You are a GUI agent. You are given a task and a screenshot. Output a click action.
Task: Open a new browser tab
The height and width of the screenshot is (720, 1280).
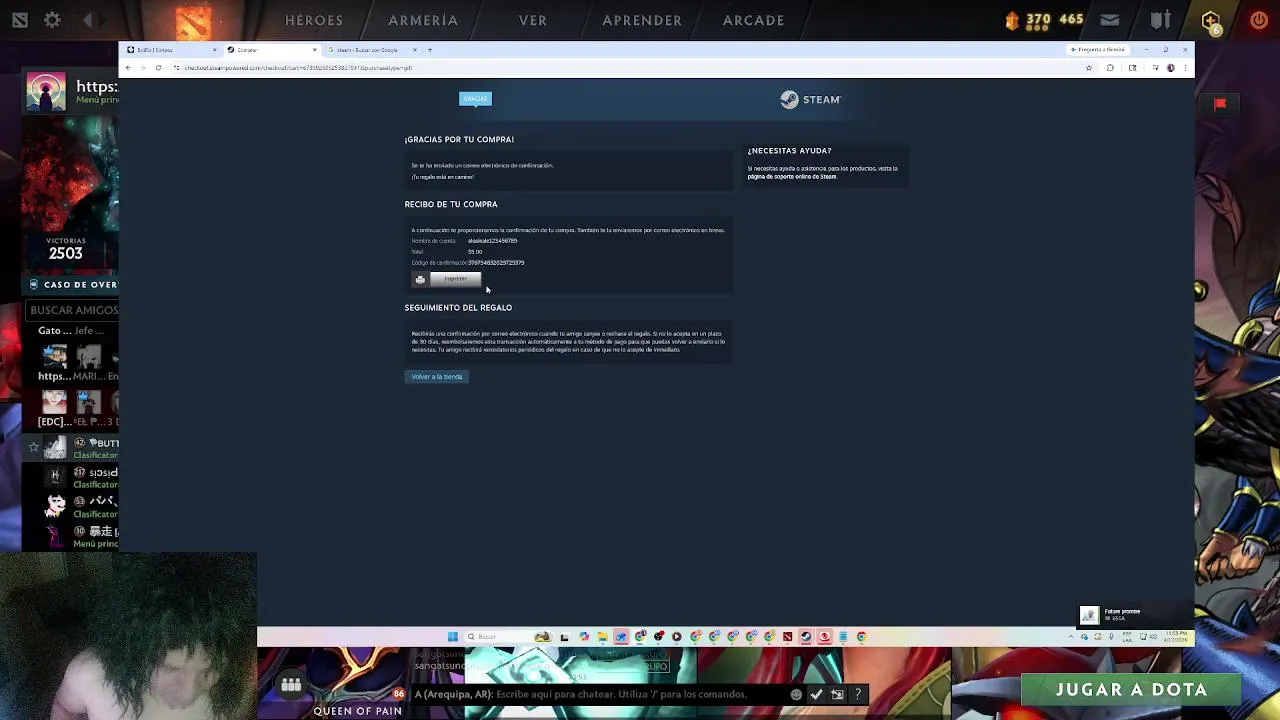(430, 50)
